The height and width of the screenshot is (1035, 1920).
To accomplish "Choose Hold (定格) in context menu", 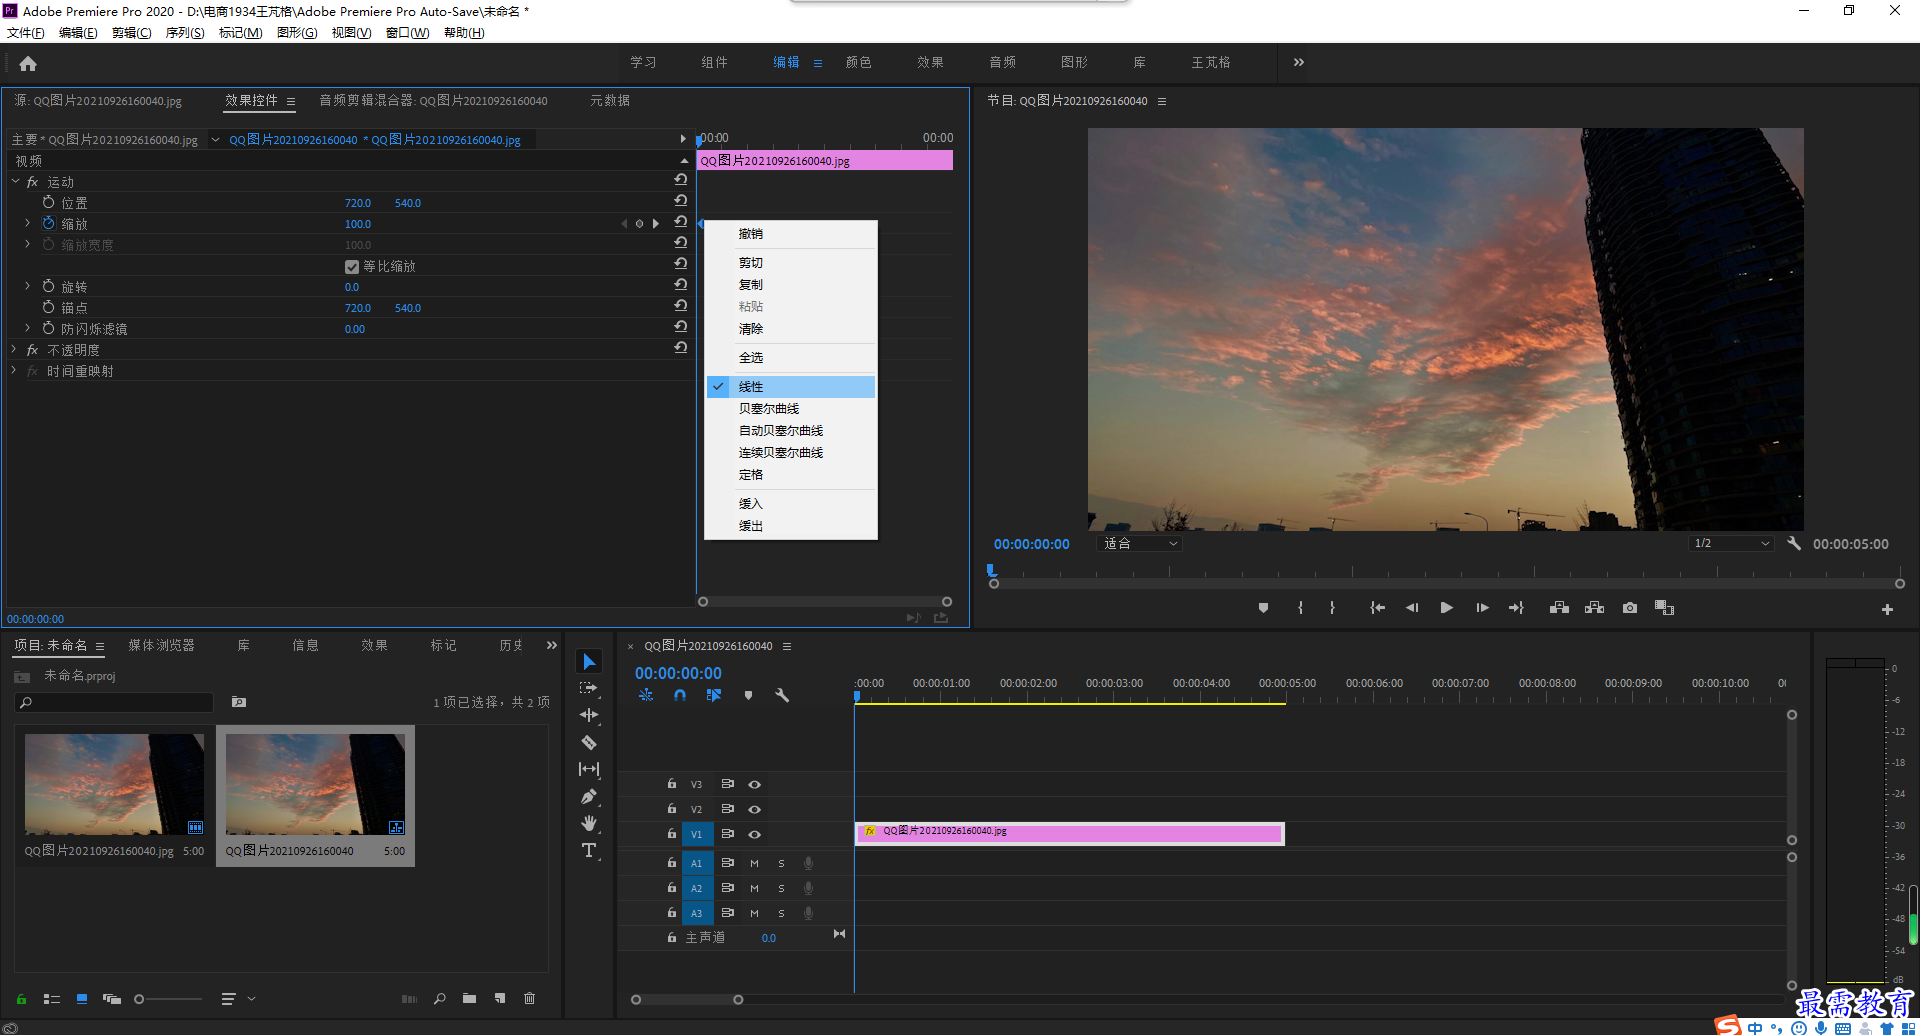I will click(791, 474).
